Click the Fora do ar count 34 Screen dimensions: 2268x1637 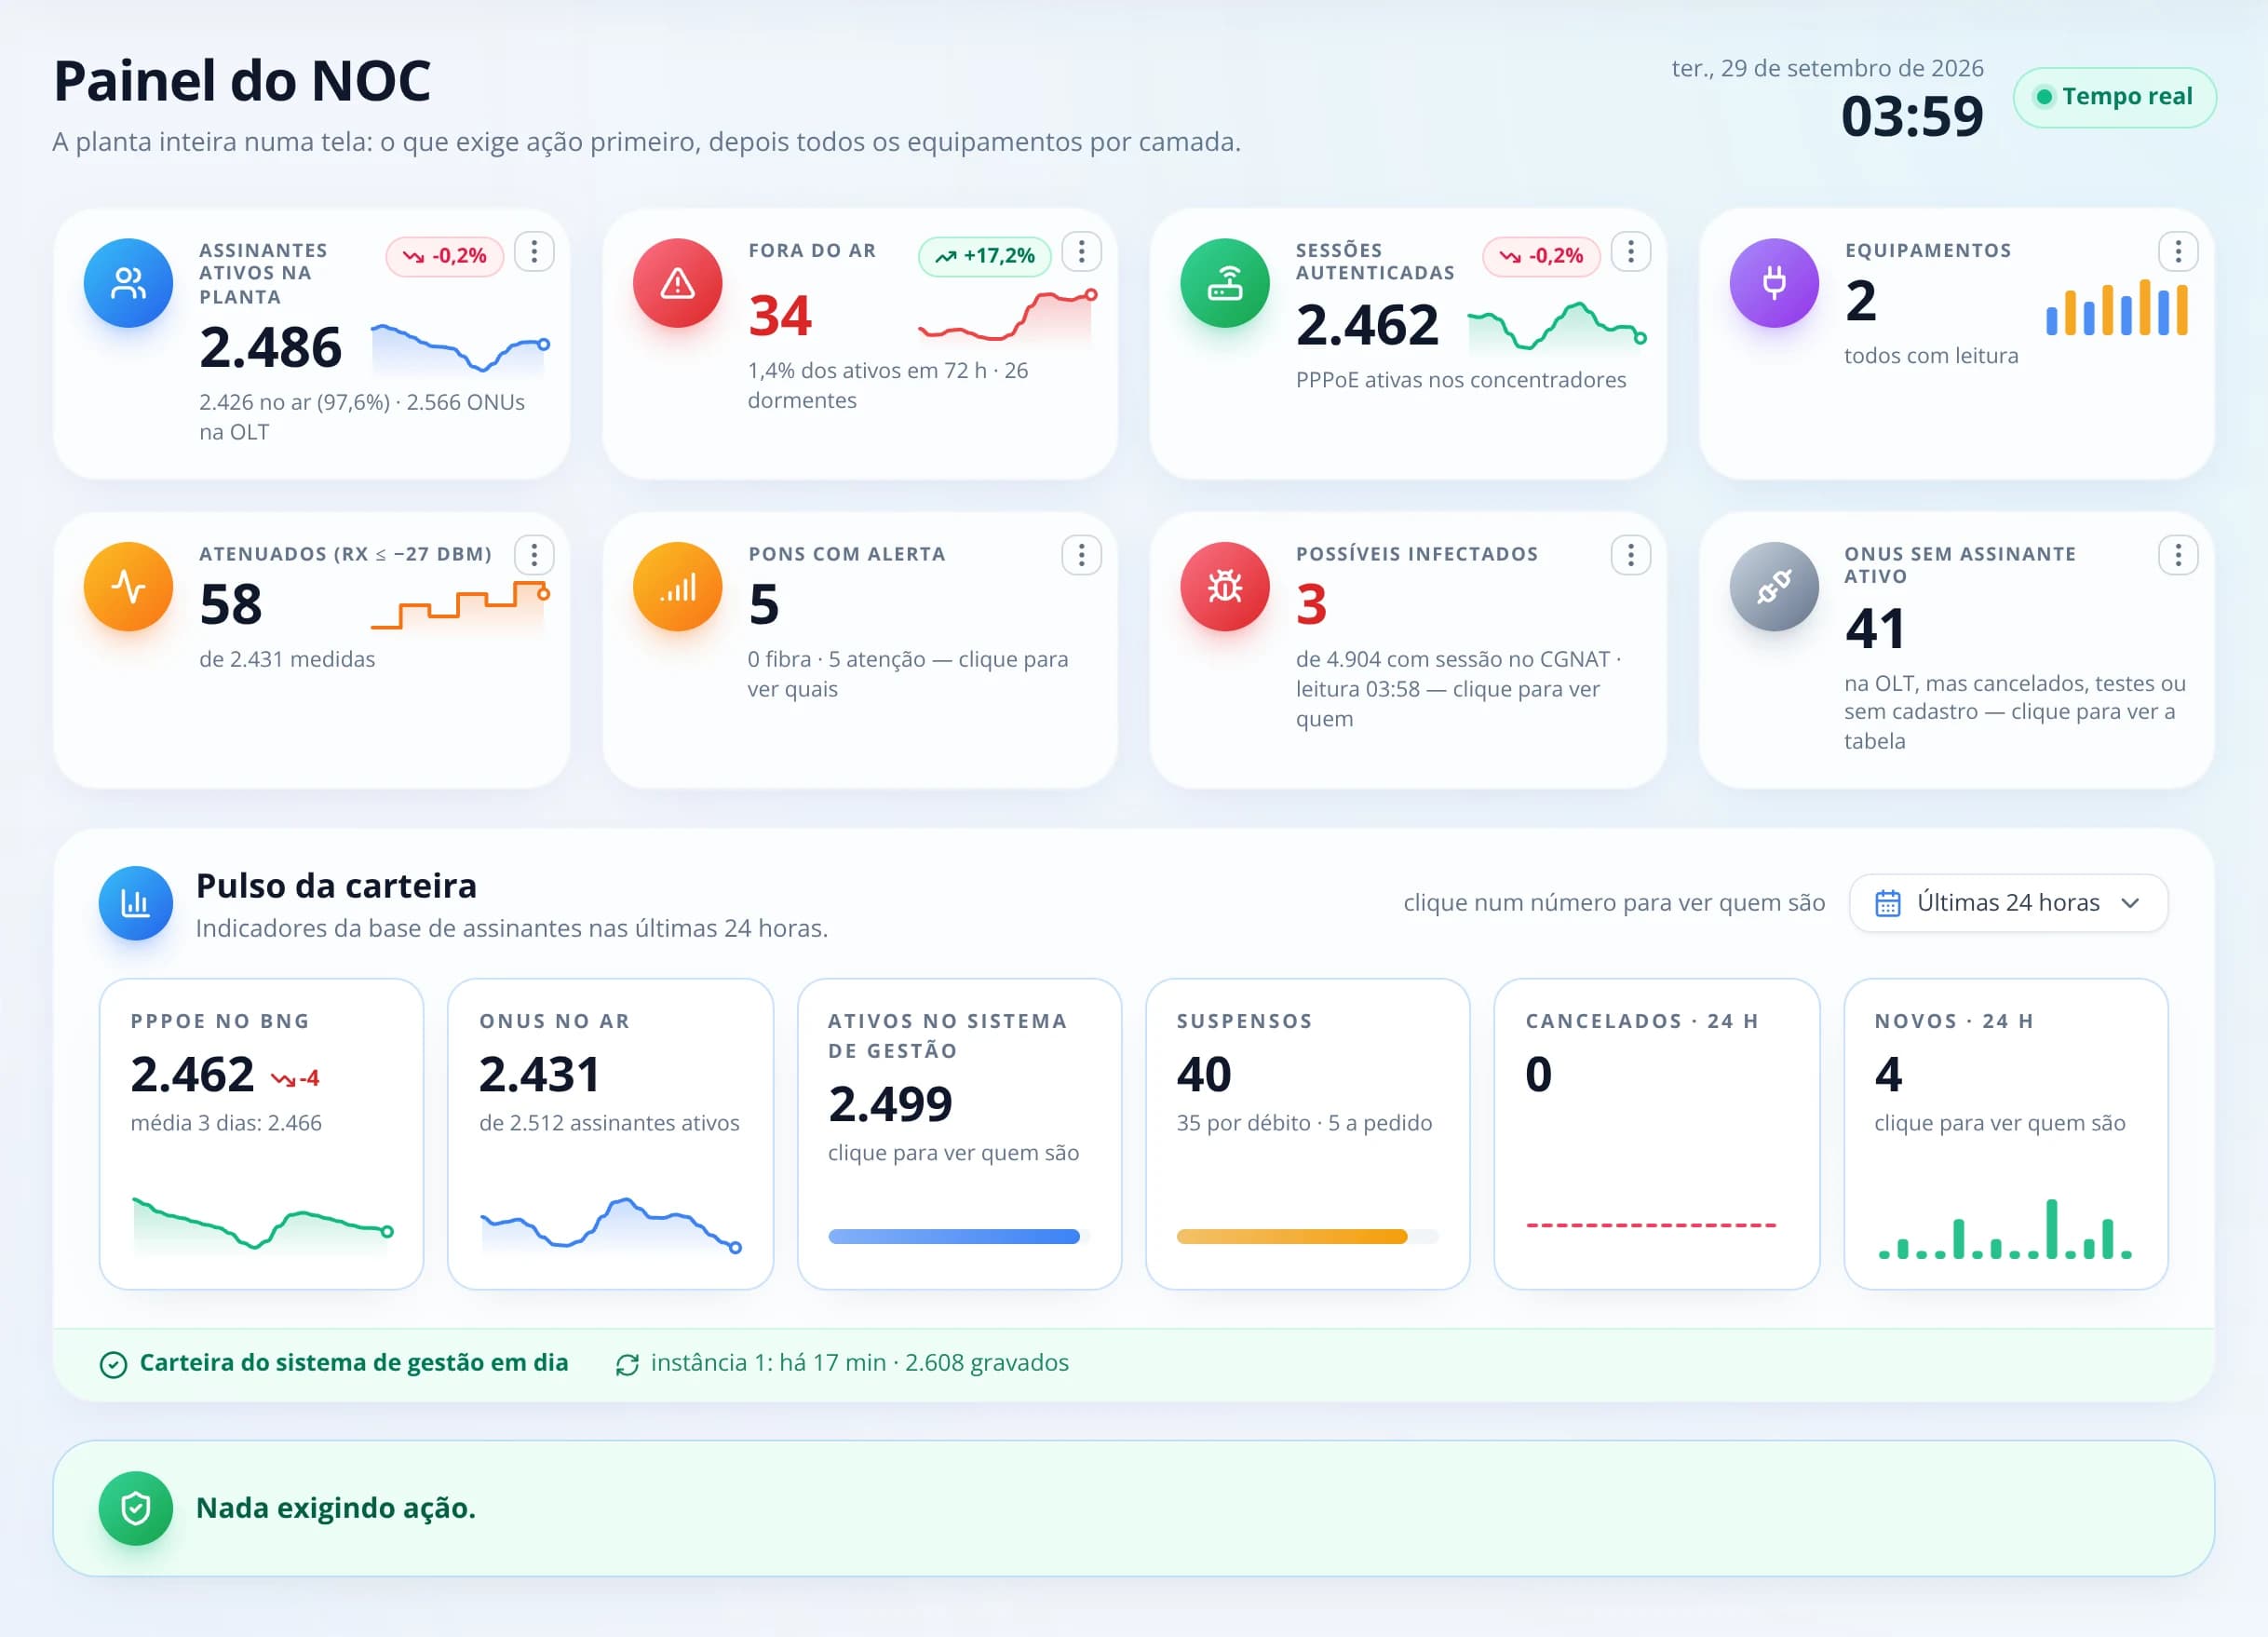[780, 316]
